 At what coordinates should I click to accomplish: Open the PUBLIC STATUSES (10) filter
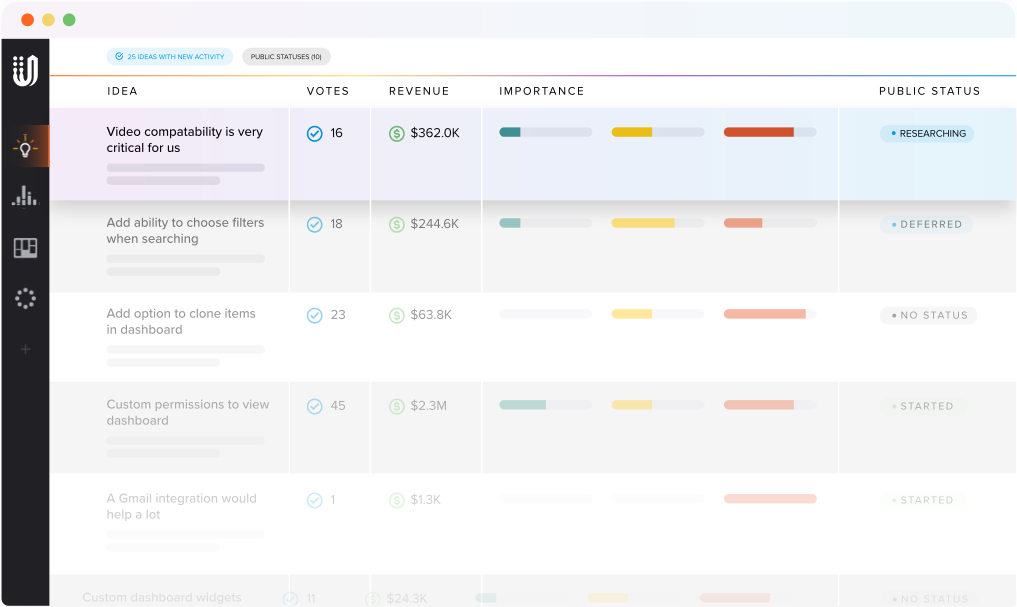coord(286,57)
